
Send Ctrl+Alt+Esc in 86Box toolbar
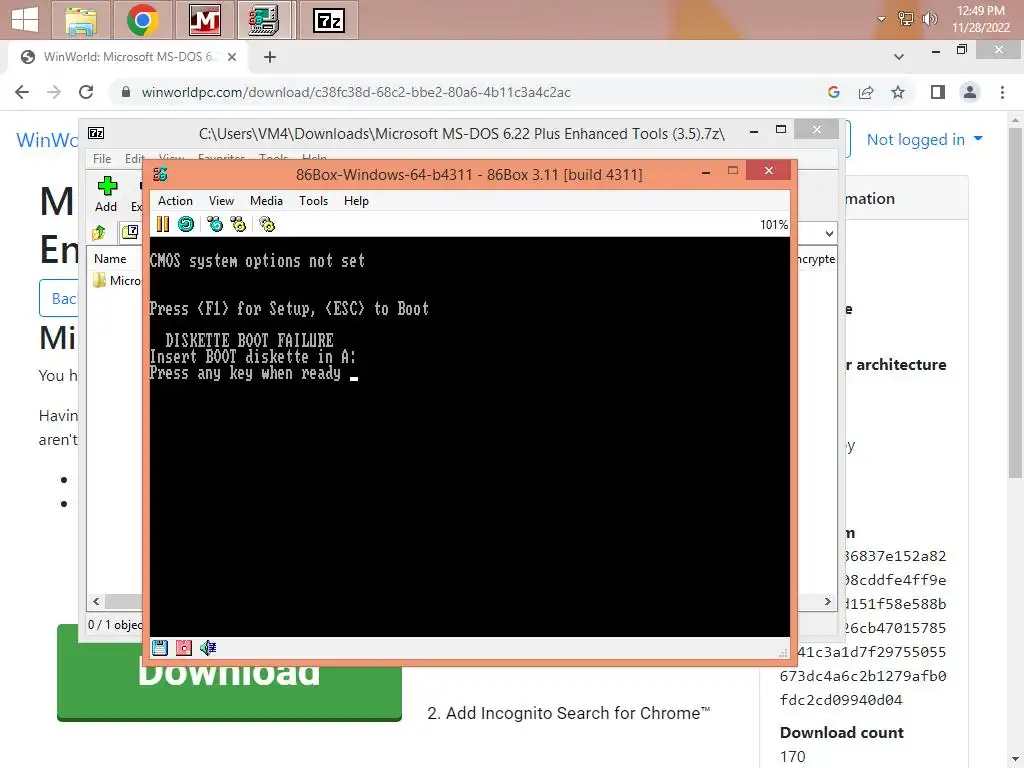[238, 225]
